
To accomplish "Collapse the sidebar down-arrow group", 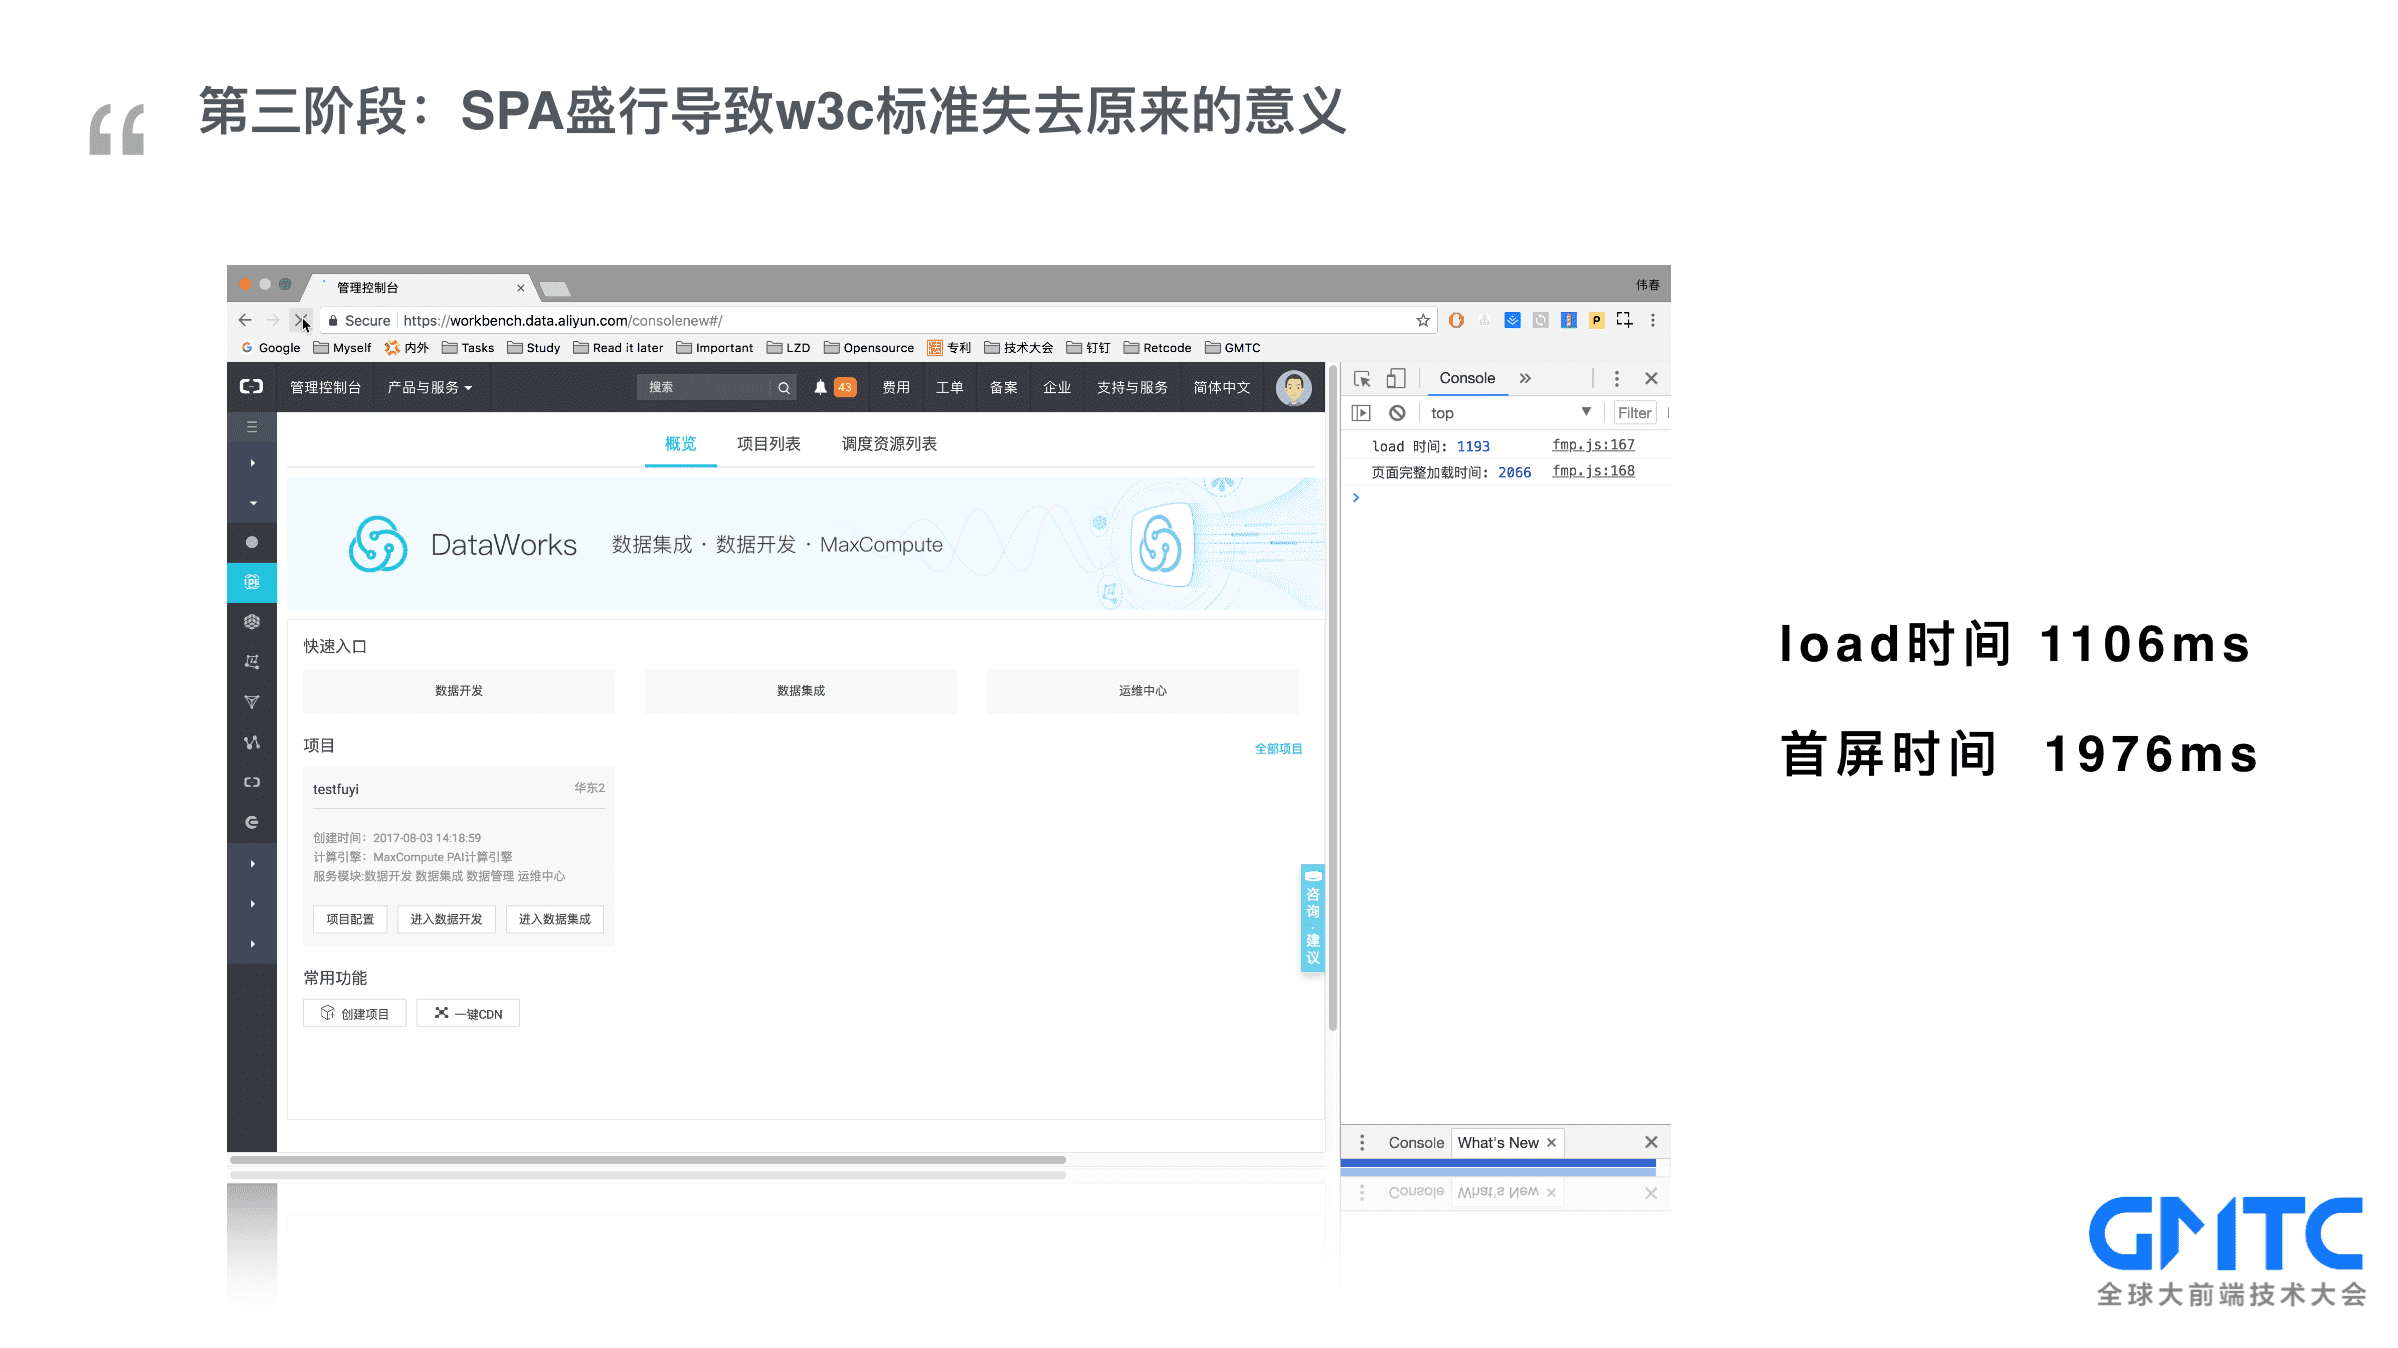I will [252, 503].
